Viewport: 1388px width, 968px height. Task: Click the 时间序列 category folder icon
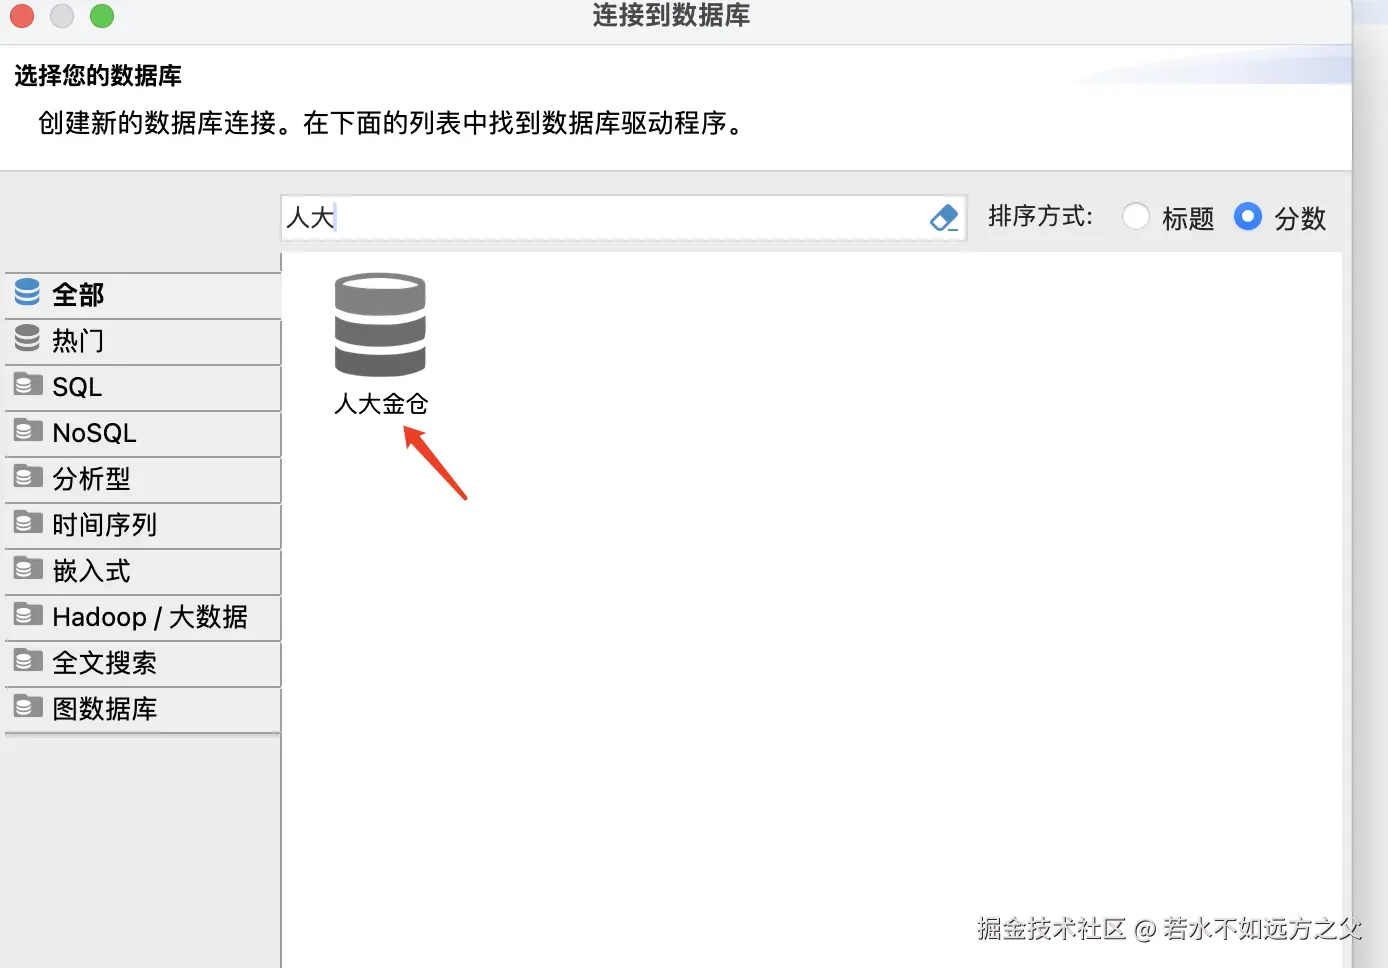pos(28,522)
